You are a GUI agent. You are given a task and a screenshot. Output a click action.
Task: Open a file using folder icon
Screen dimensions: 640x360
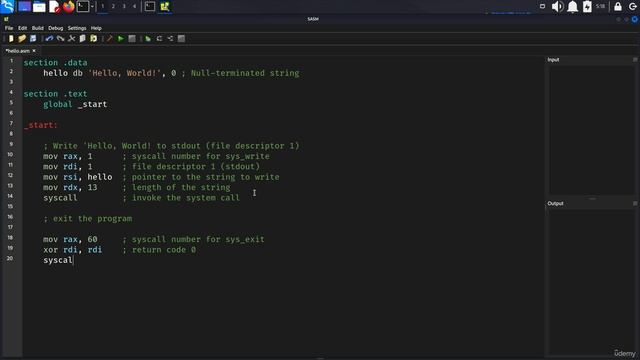pos(22,38)
